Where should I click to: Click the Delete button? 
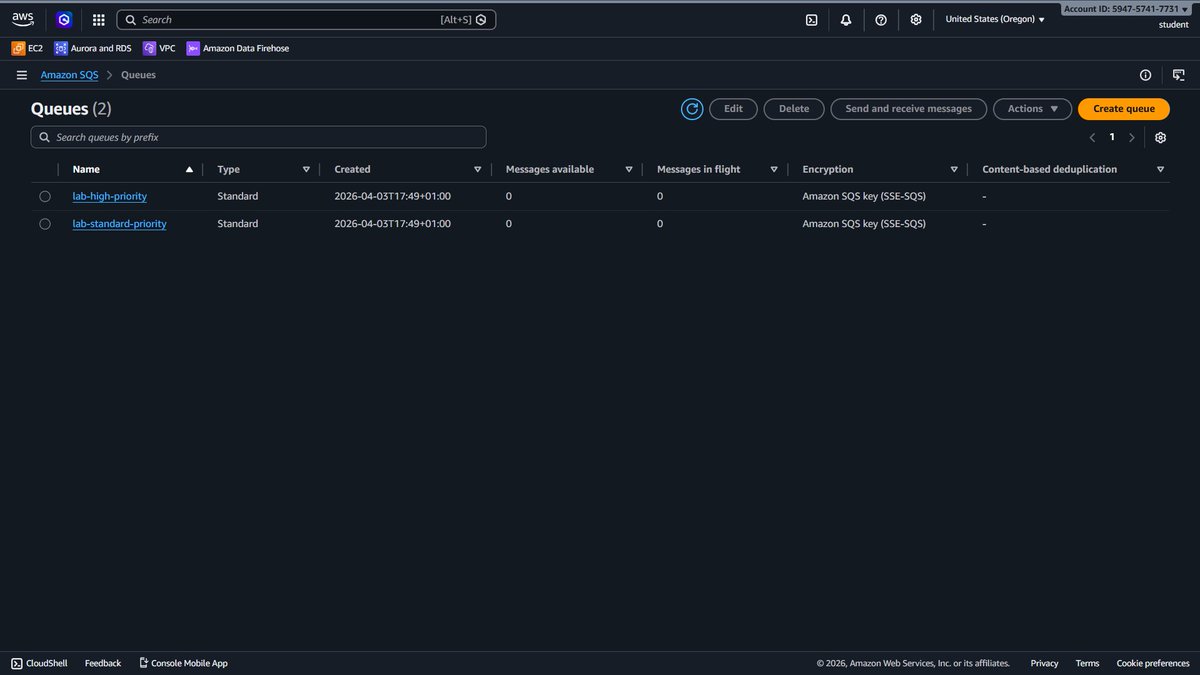(x=794, y=109)
